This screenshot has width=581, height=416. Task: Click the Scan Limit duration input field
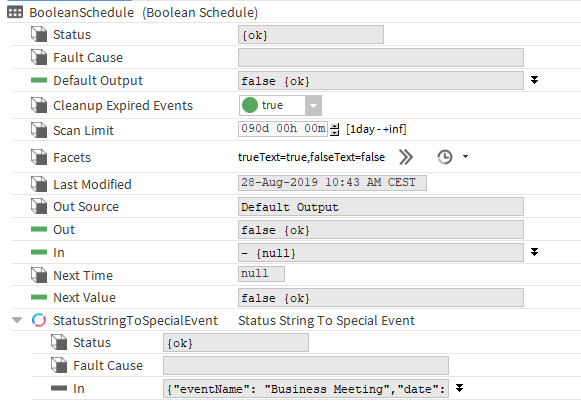tap(283, 129)
